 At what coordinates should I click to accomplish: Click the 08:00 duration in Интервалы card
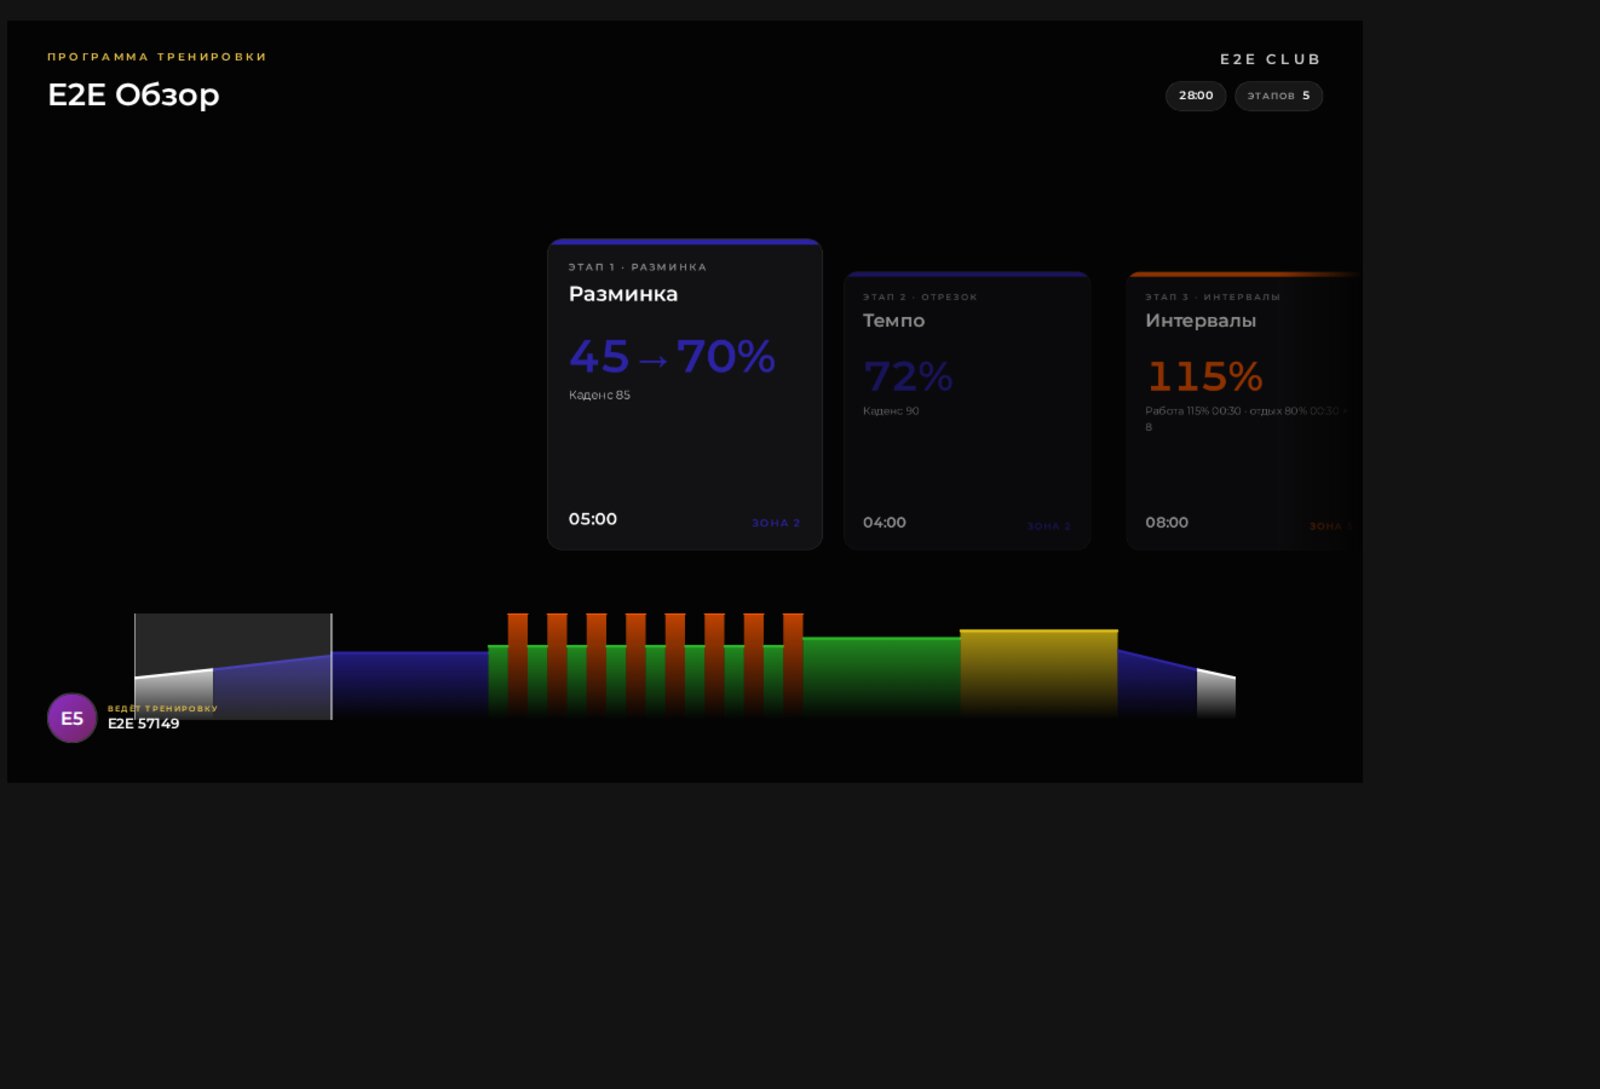pos(1167,522)
